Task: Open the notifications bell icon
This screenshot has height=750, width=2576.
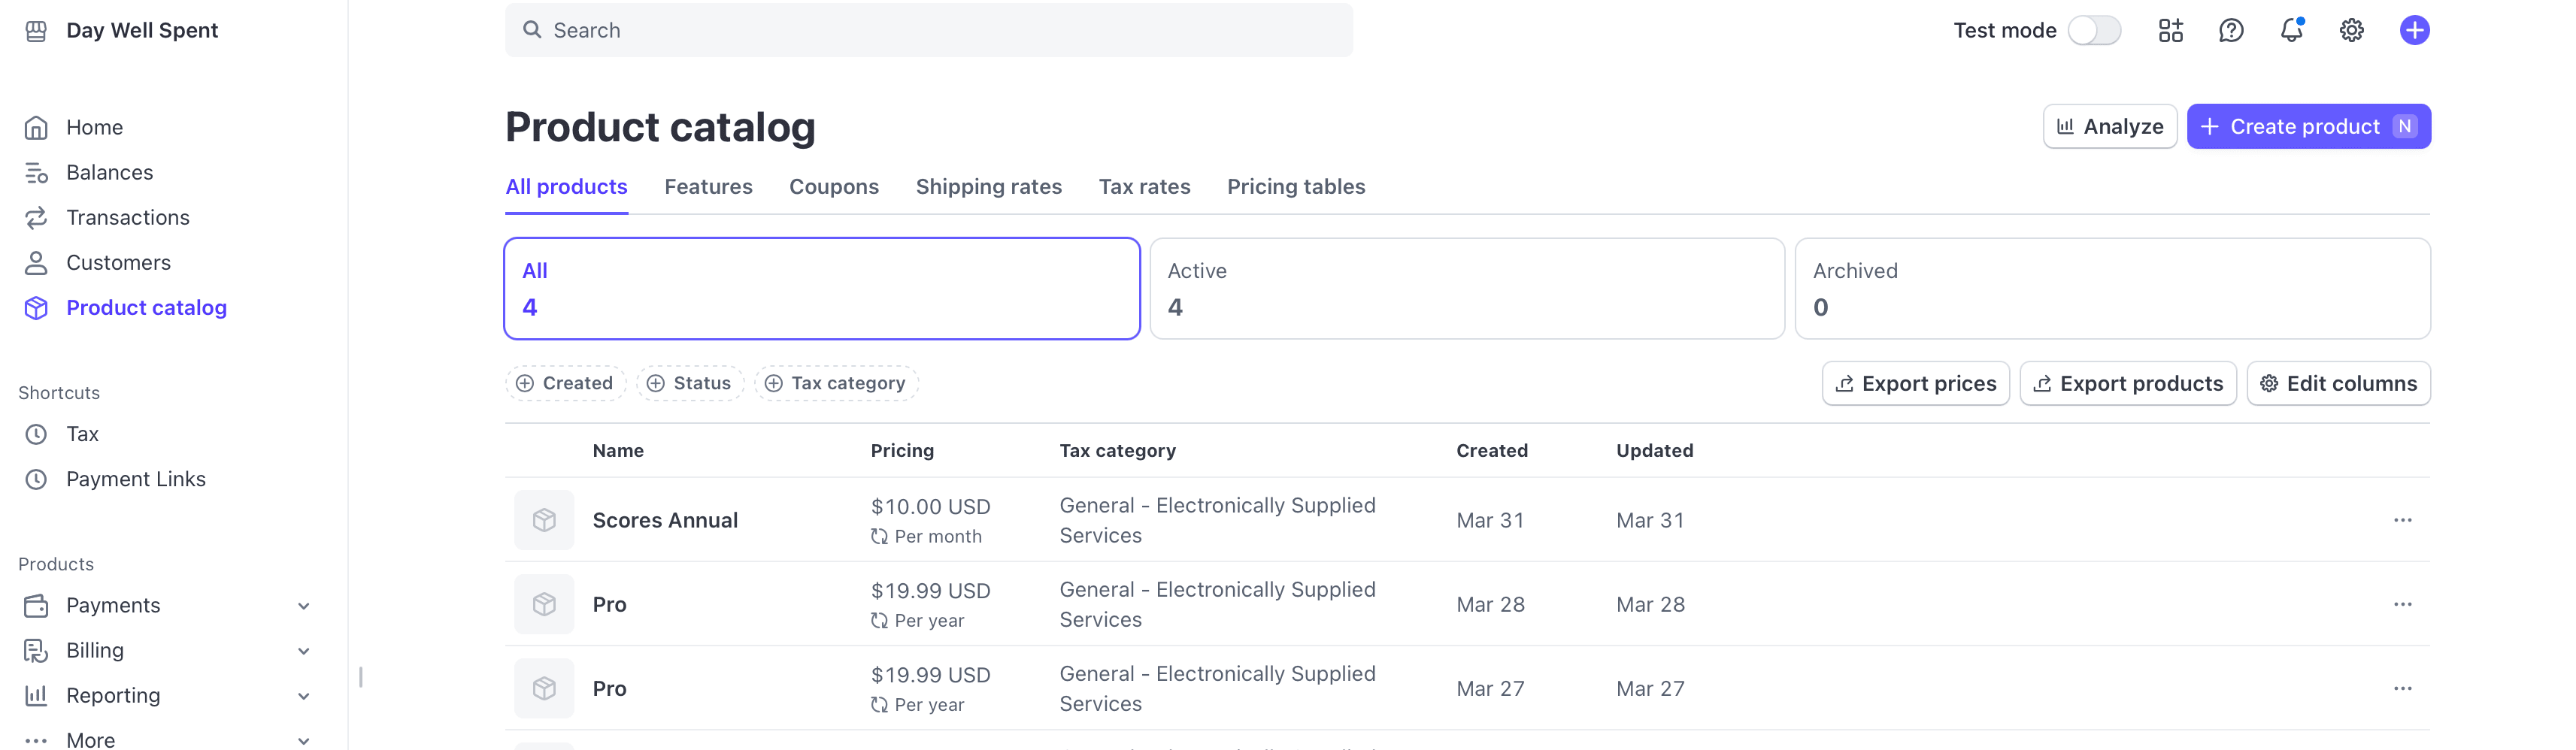Action: 2291,30
